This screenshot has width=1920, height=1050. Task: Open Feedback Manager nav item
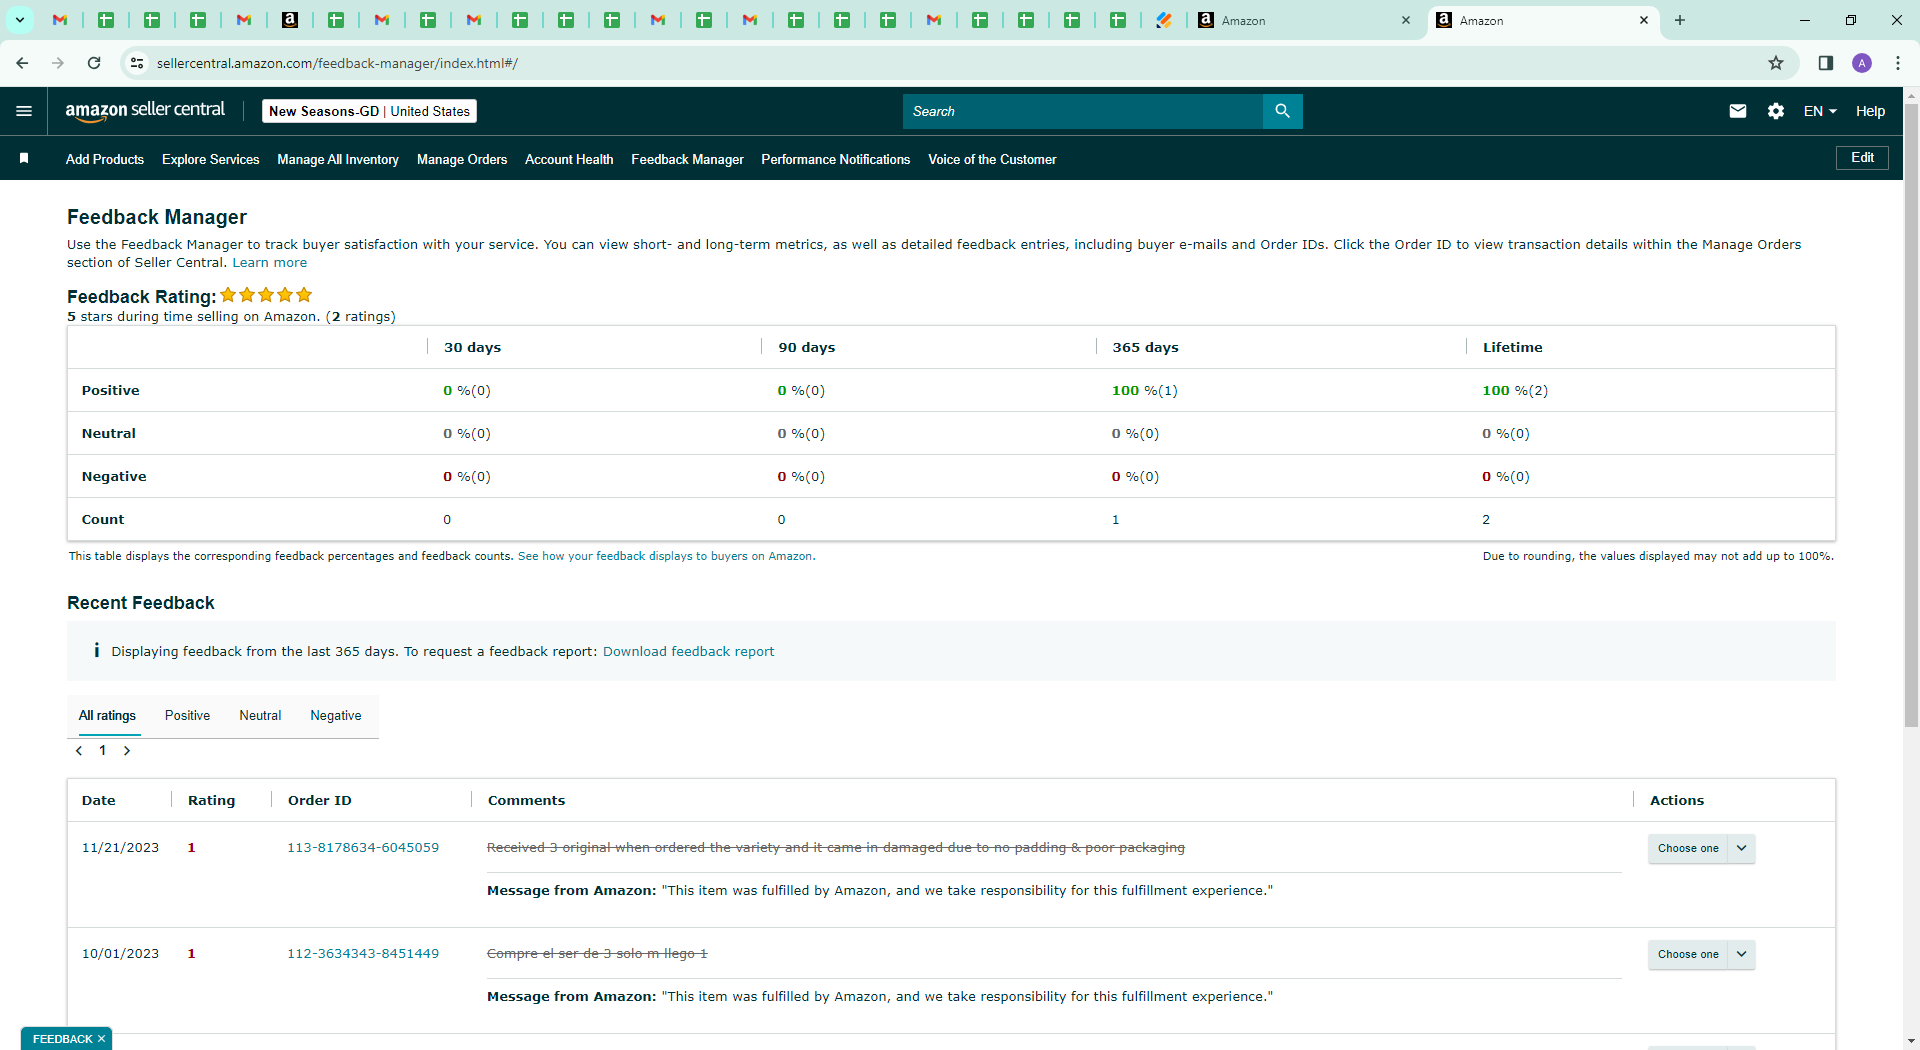pos(687,159)
